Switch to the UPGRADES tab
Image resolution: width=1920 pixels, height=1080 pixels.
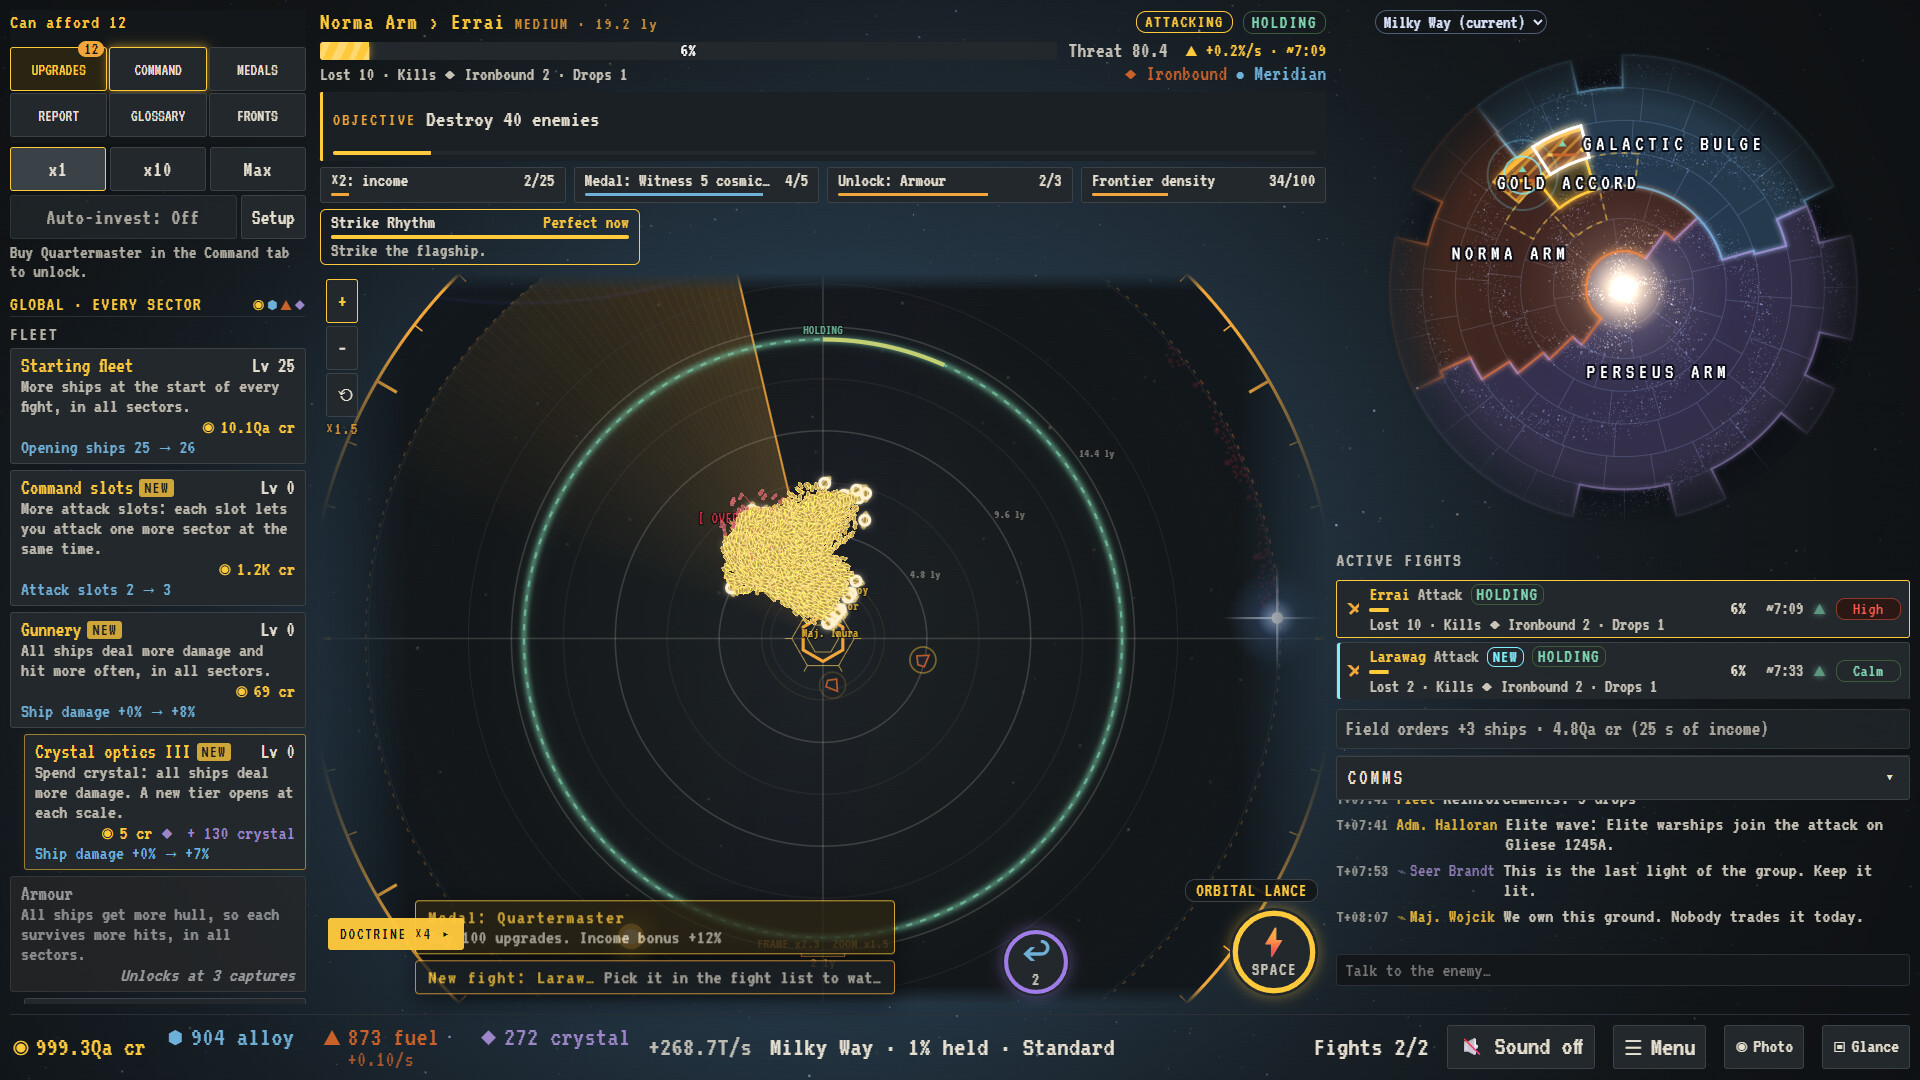pyautogui.click(x=58, y=70)
